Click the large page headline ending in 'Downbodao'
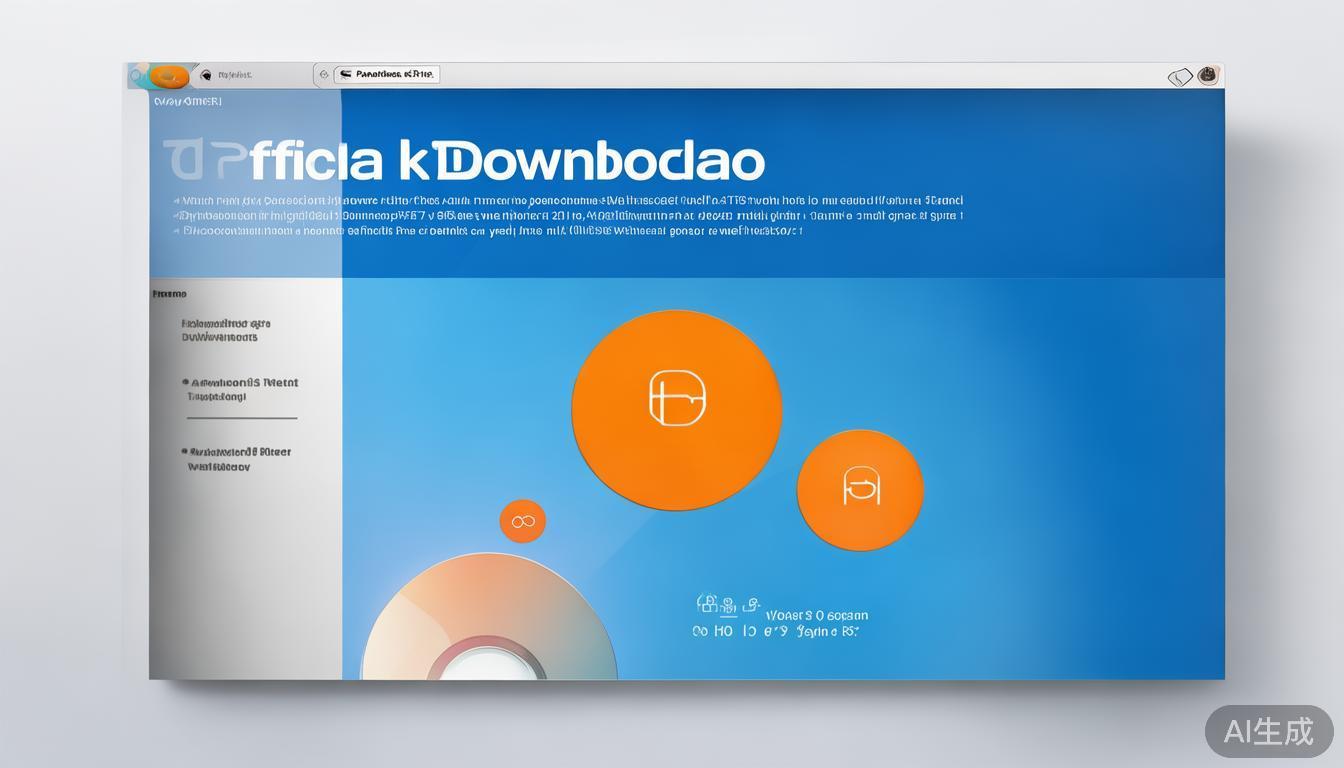The height and width of the screenshot is (768, 1344). [464, 161]
